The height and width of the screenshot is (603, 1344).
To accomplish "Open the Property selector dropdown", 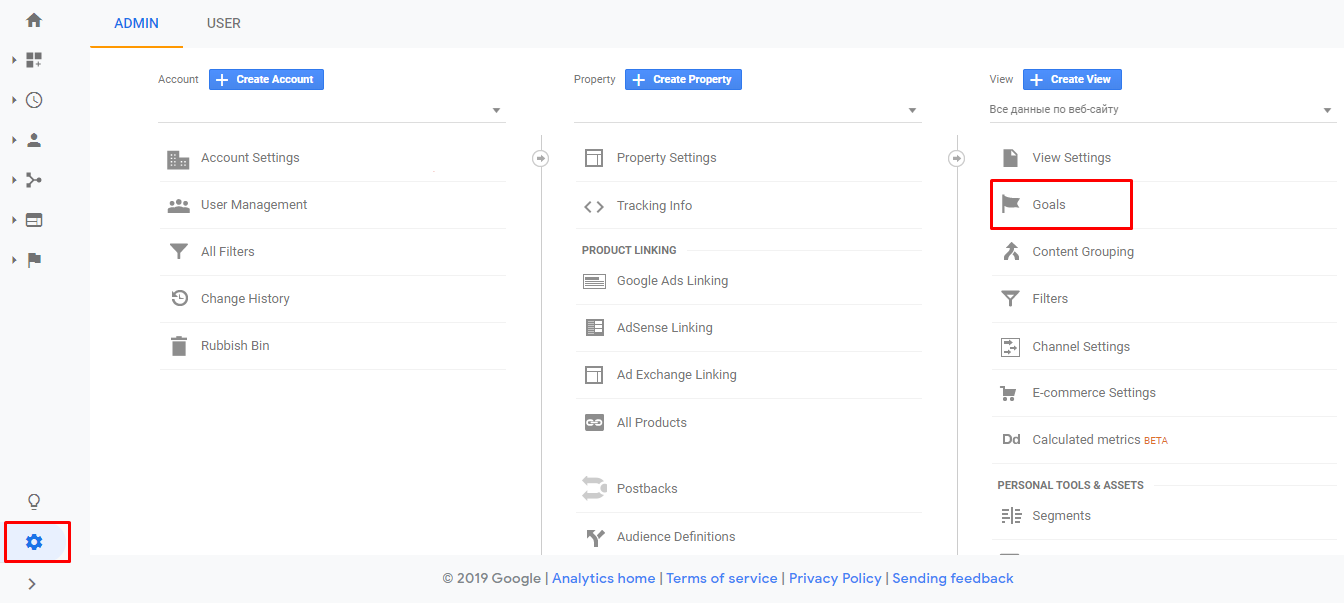I will (911, 110).
